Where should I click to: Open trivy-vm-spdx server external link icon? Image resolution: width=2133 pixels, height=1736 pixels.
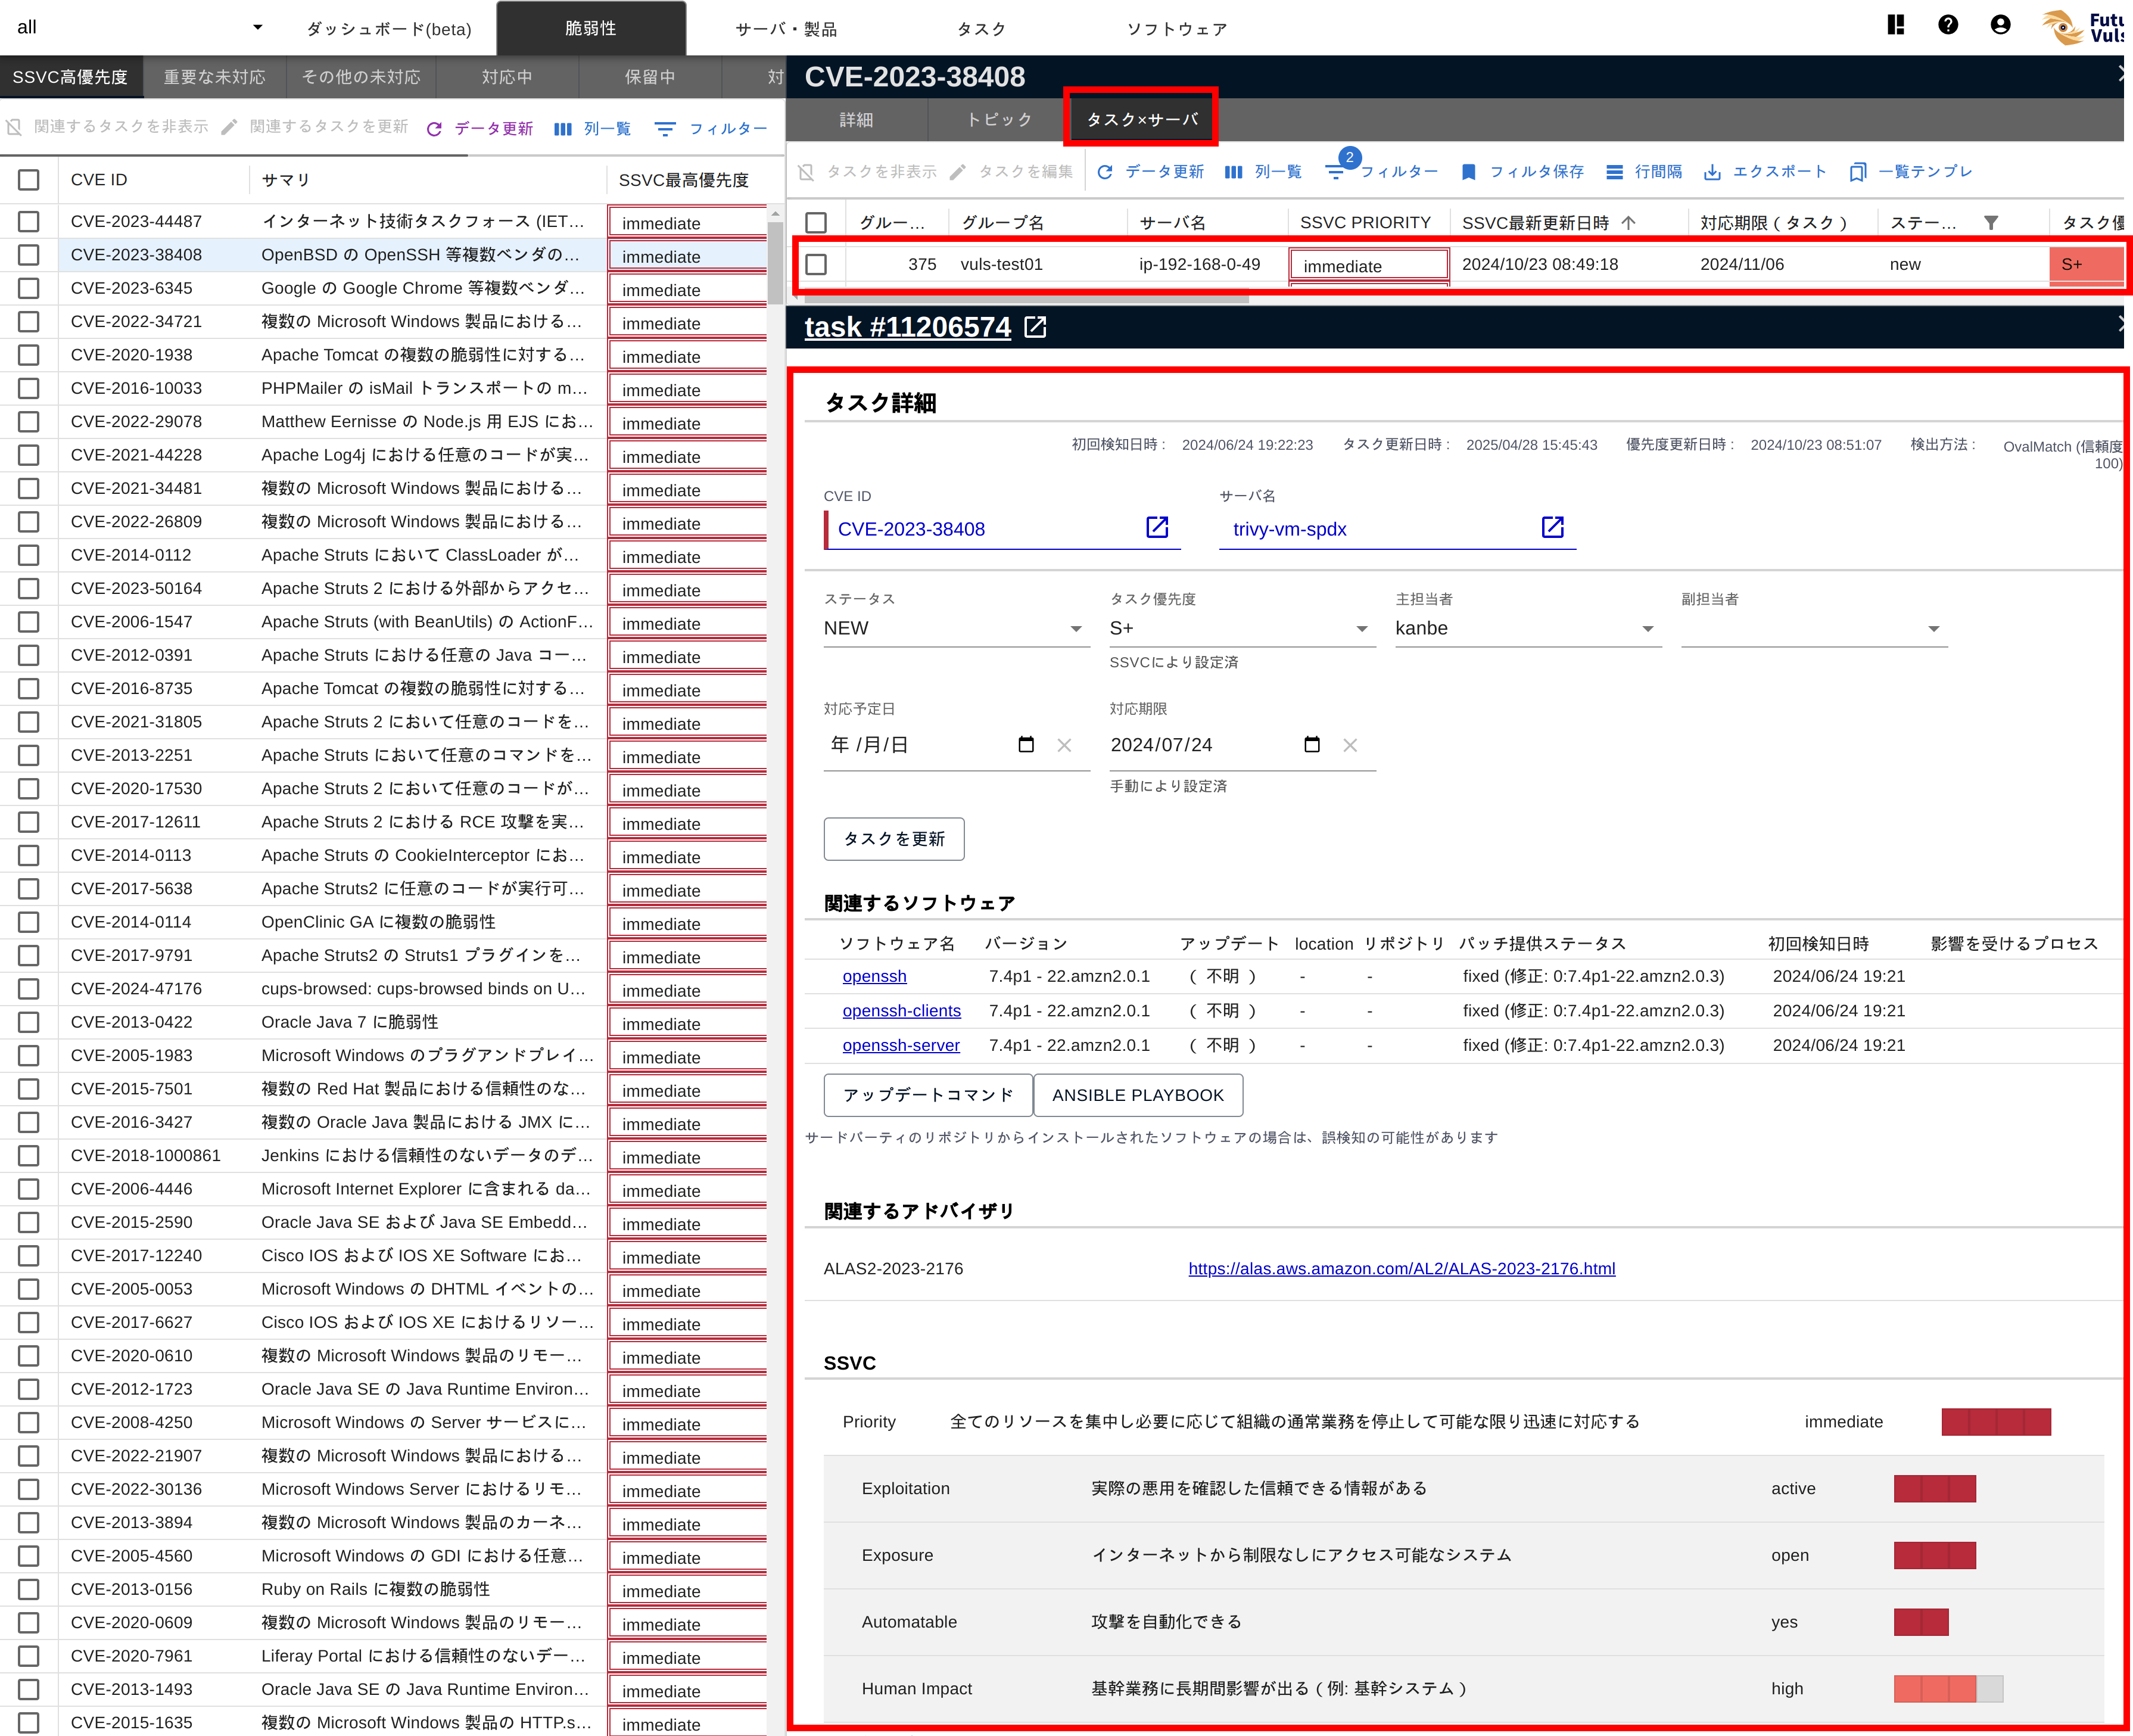[1552, 527]
